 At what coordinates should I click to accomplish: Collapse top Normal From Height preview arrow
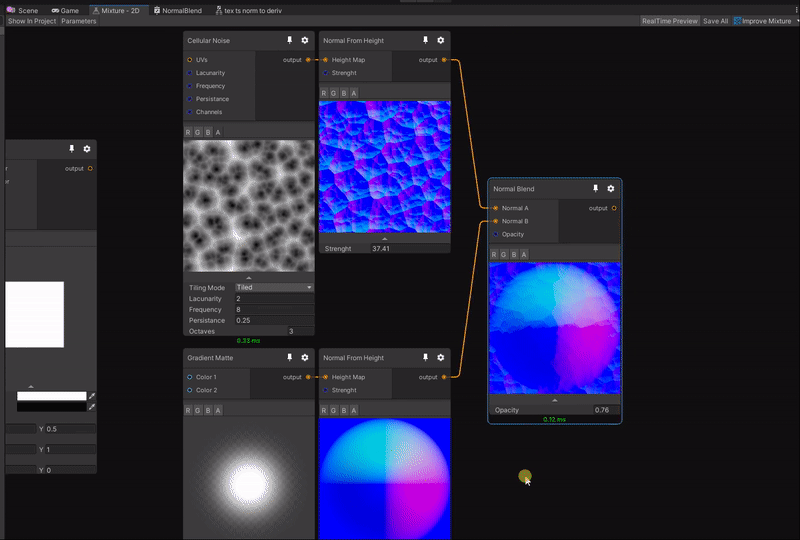pos(385,238)
